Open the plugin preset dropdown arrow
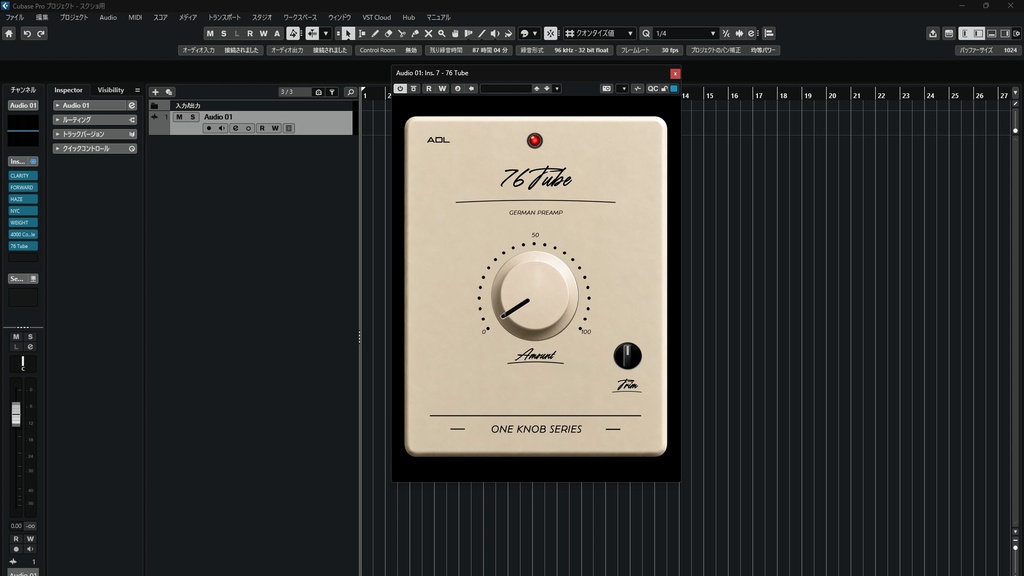The height and width of the screenshot is (576, 1024). [557, 89]
